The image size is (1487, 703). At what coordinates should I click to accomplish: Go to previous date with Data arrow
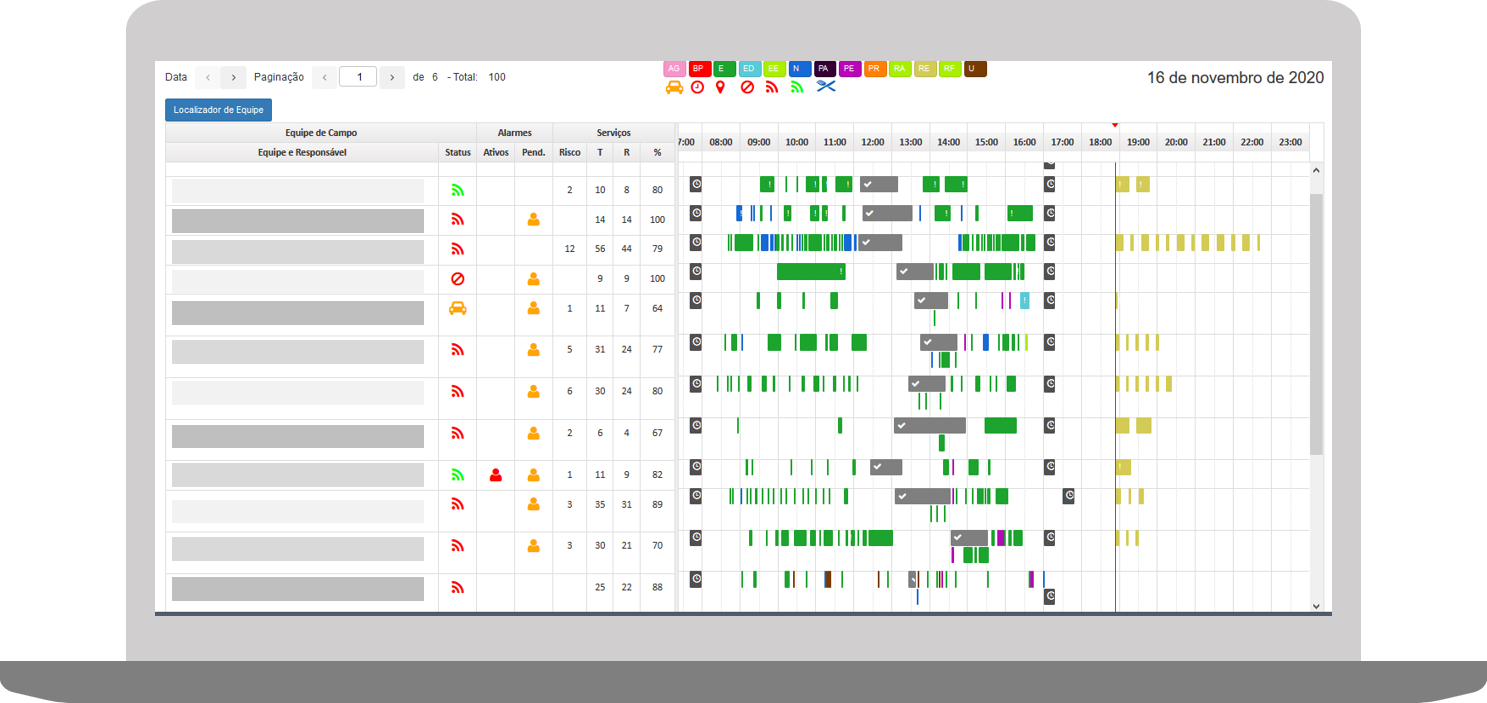(207, 77)
